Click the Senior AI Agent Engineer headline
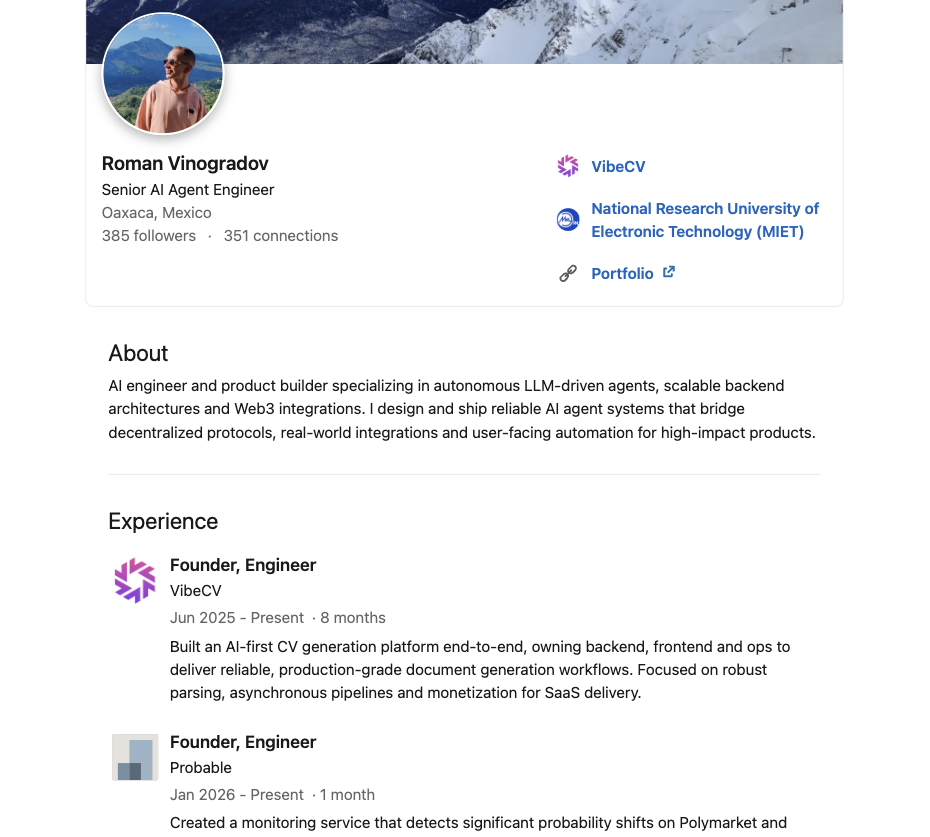This screenshot has width=930, height=837. click(x=187, y=189)
